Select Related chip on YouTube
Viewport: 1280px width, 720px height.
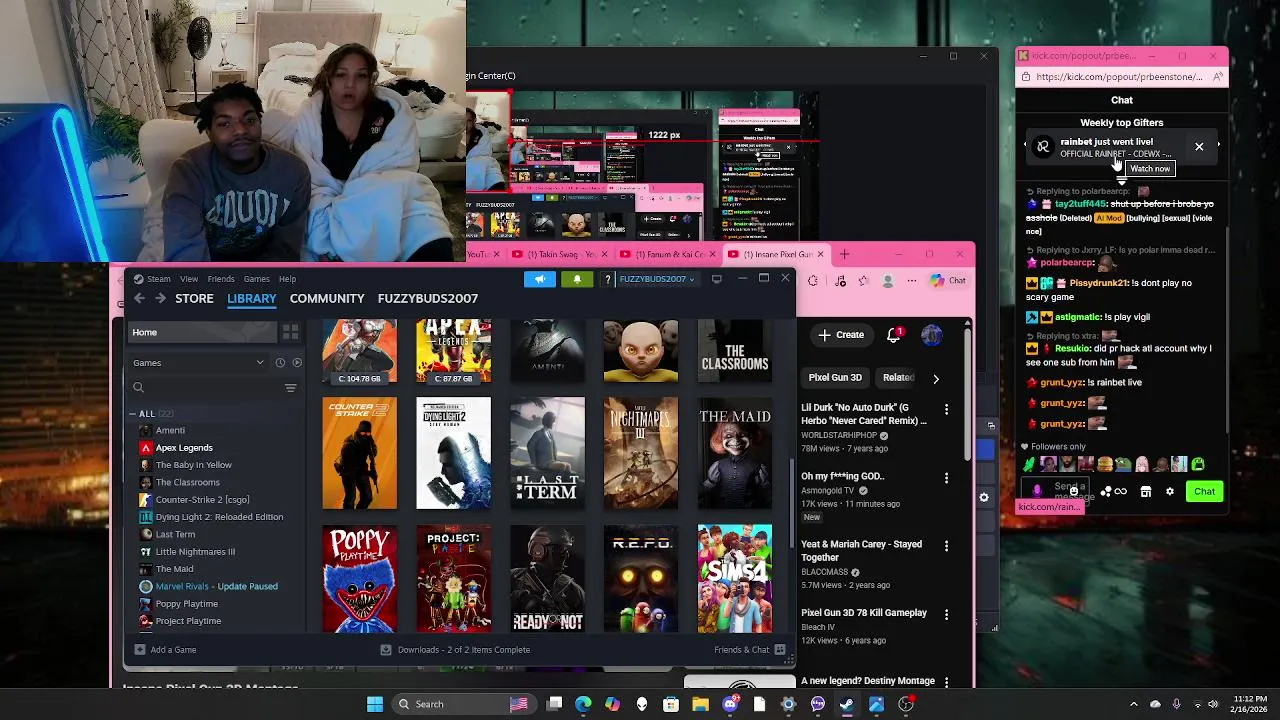point(897,378)
